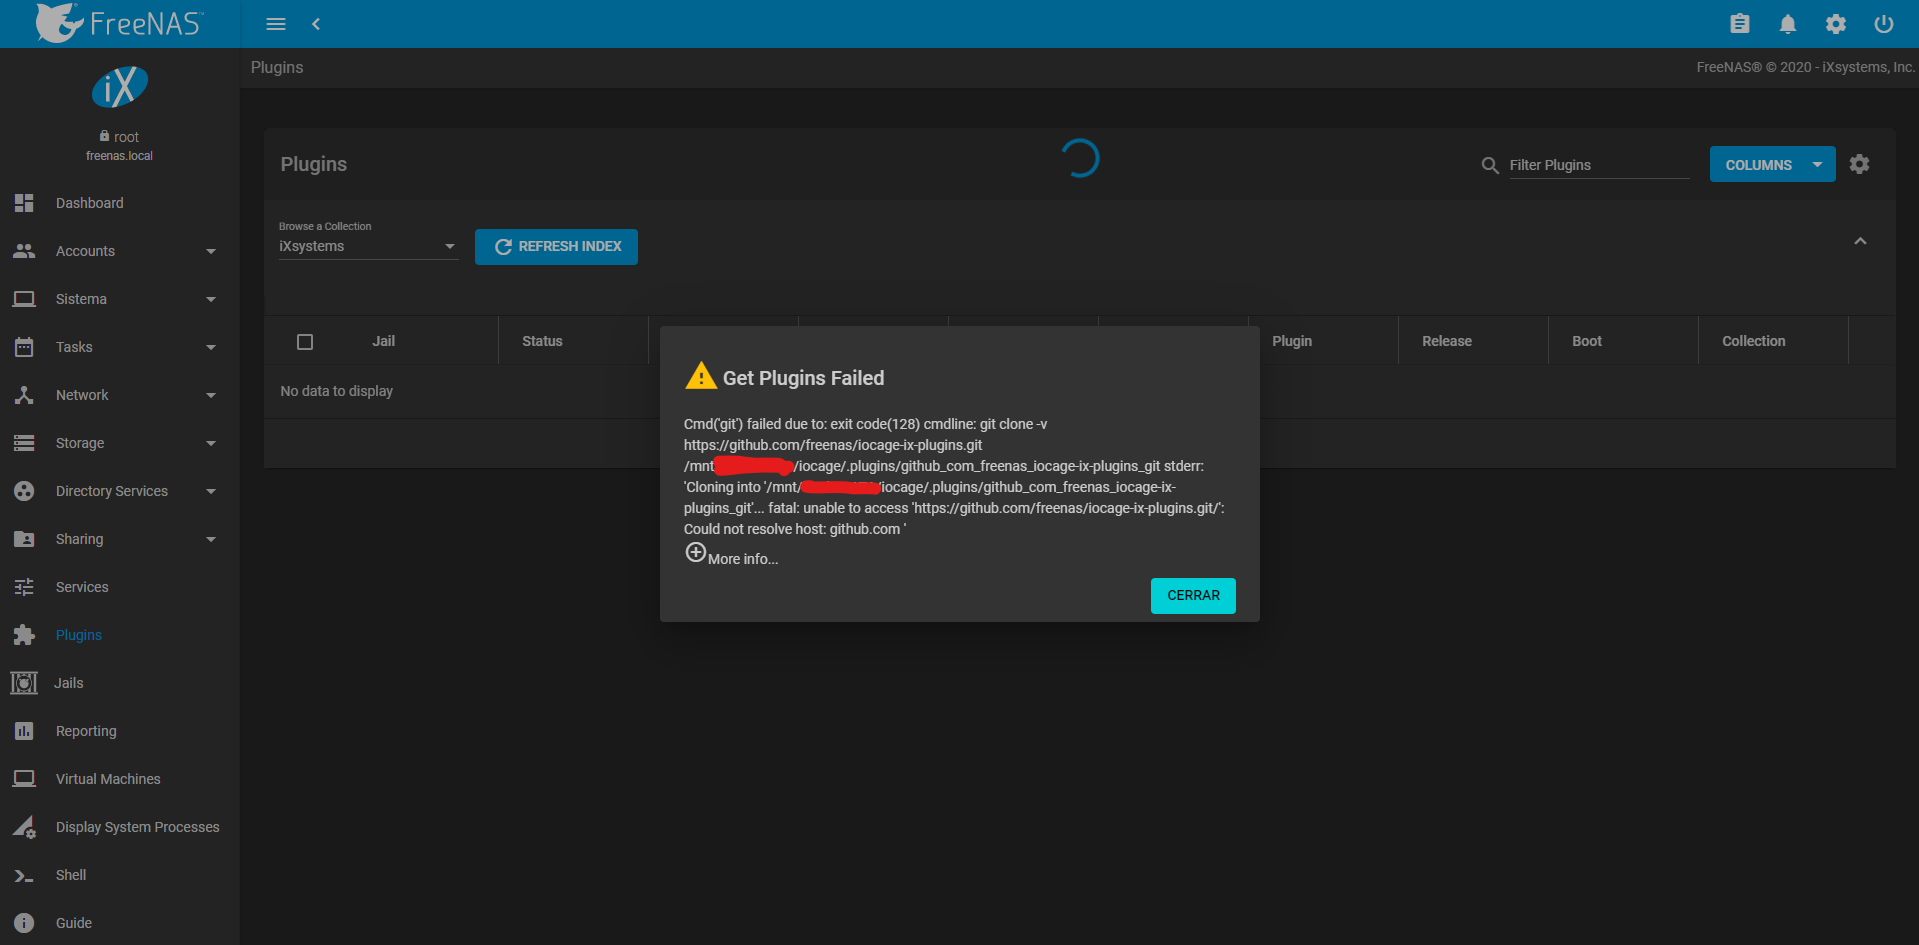Expand the Accounts menu arrow
Viewport: 1919px width, 945px height.
click(x=211, y=251)
